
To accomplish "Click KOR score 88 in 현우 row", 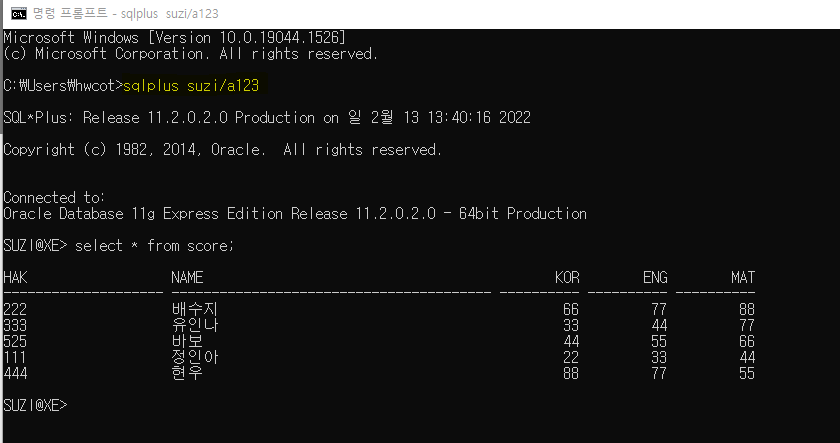I will point(571,373).
